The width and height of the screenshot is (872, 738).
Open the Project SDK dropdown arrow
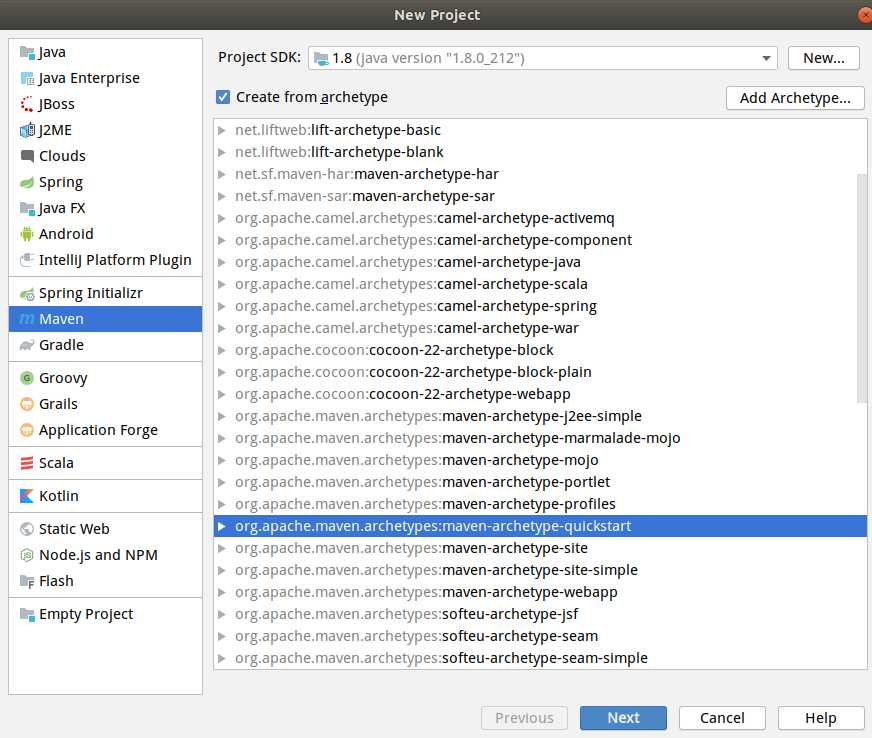coord(766,58)
